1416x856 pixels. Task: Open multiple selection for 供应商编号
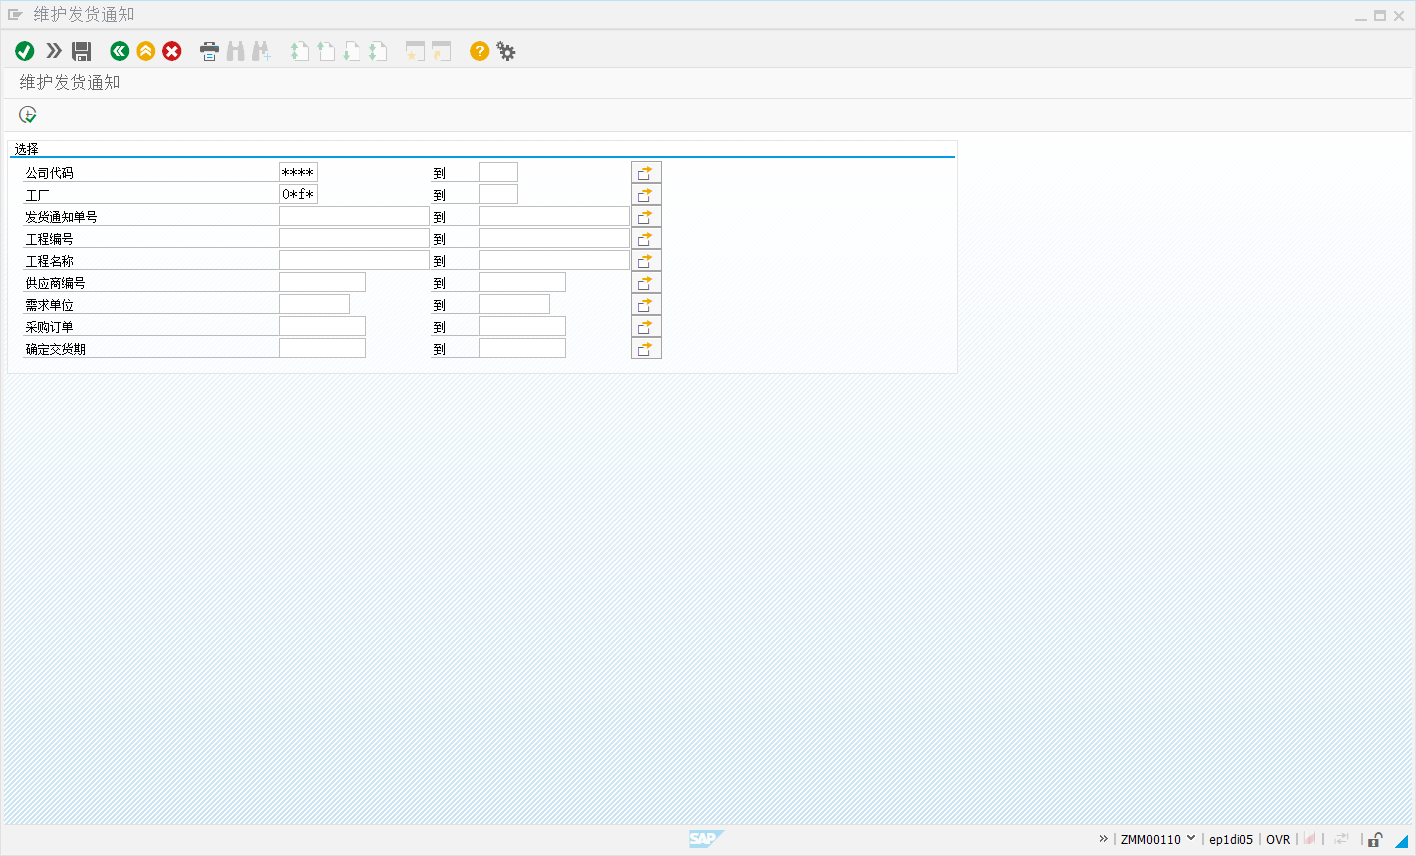(x=646, y=283)
